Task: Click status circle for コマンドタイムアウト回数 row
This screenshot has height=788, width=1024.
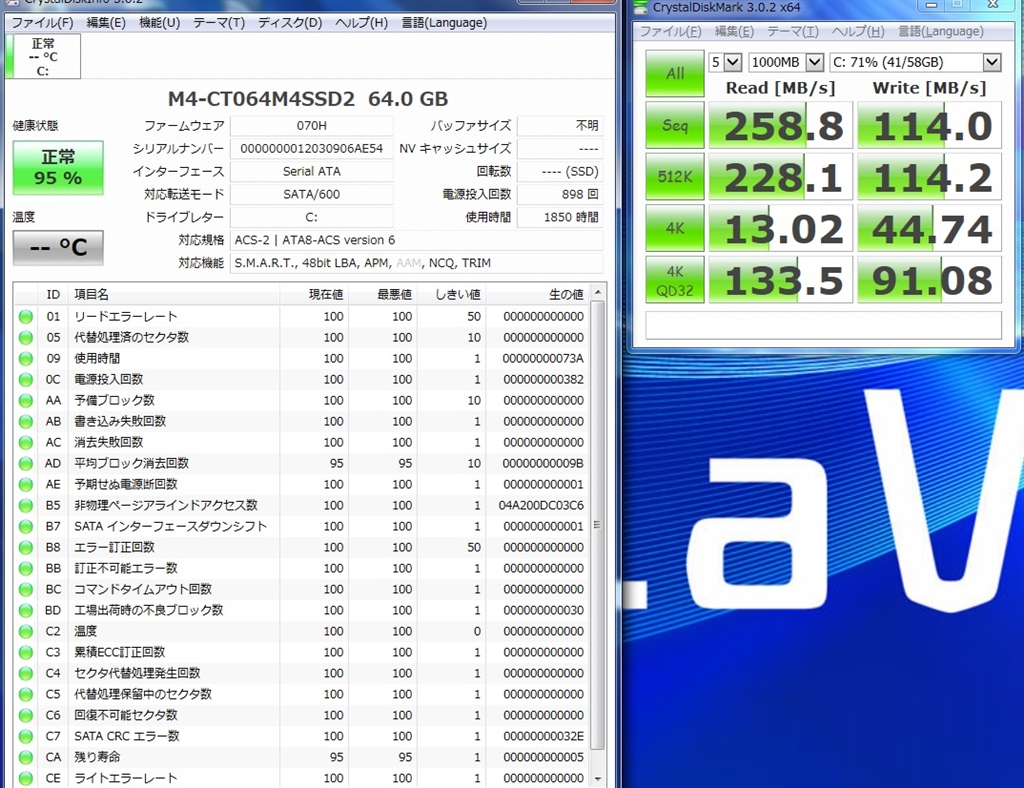Action: click(25, 589)
